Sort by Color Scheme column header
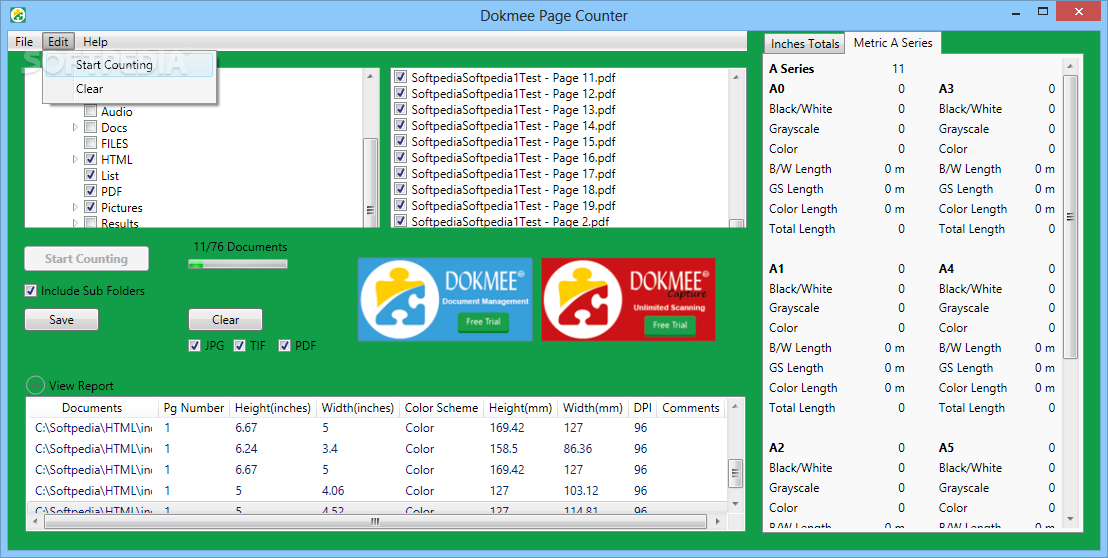Screen dimensions: 1108x558 (x=442, y=408)
